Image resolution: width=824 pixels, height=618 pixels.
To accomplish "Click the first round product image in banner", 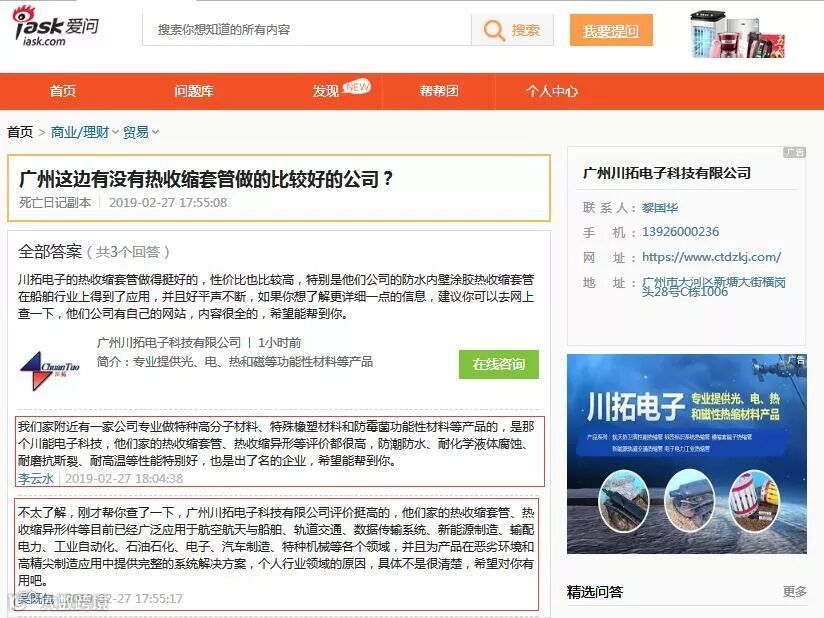I will pos(625,501).
